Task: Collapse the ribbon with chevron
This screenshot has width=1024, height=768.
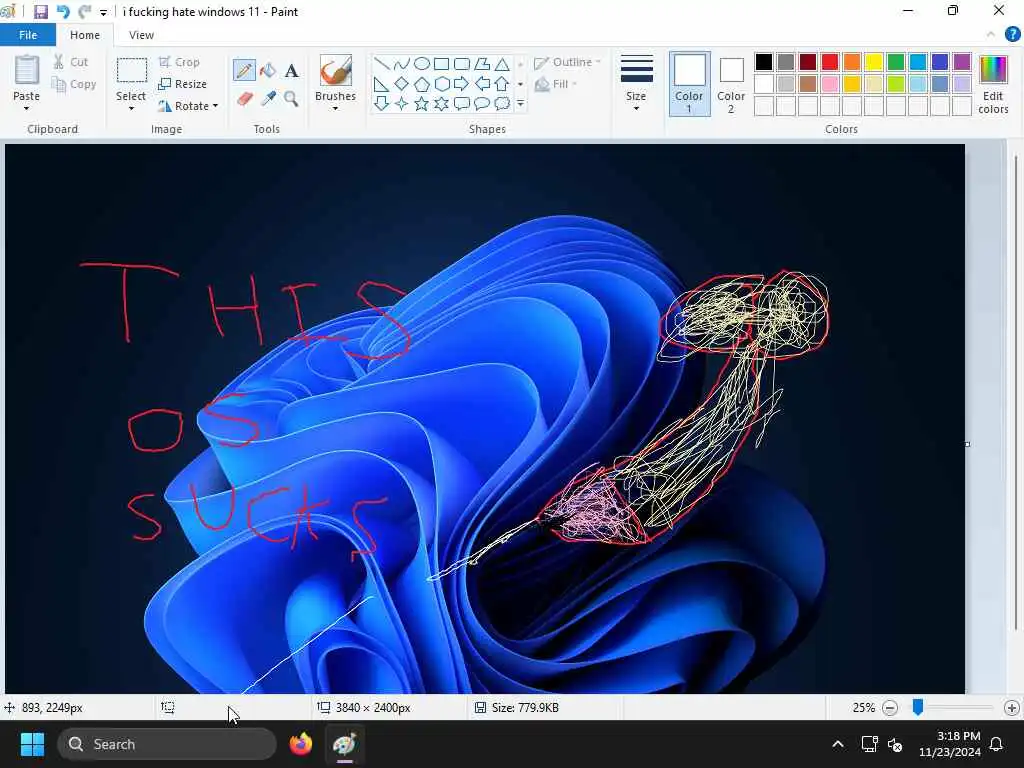Action: point(991,35)
